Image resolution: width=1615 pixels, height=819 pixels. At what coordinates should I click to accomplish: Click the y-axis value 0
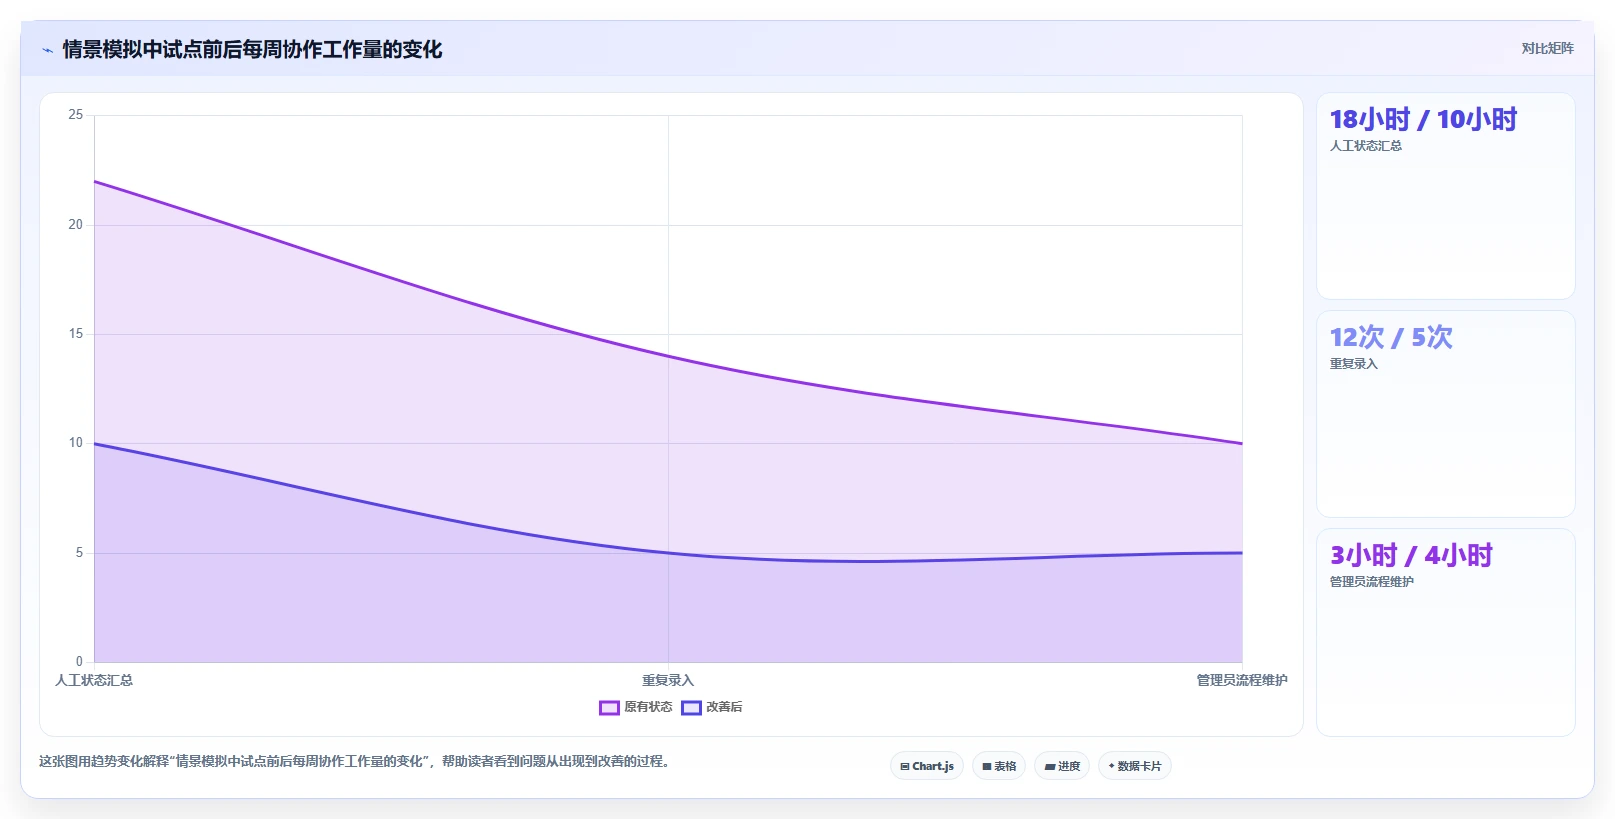pos(79,662)
